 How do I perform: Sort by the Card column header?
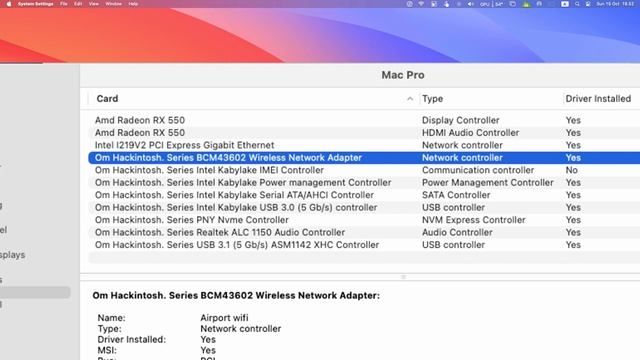point(107,99)
